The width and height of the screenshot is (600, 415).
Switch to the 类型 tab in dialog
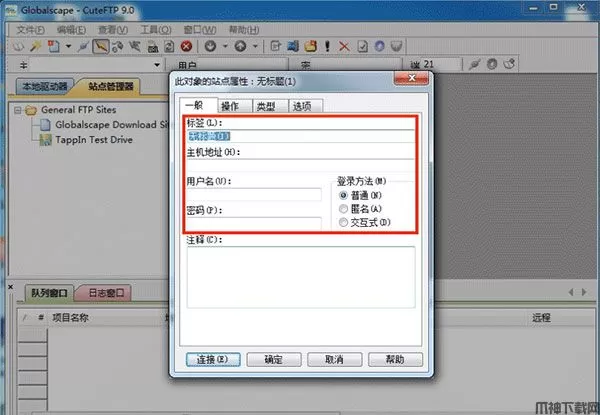(x=270, y=106)
